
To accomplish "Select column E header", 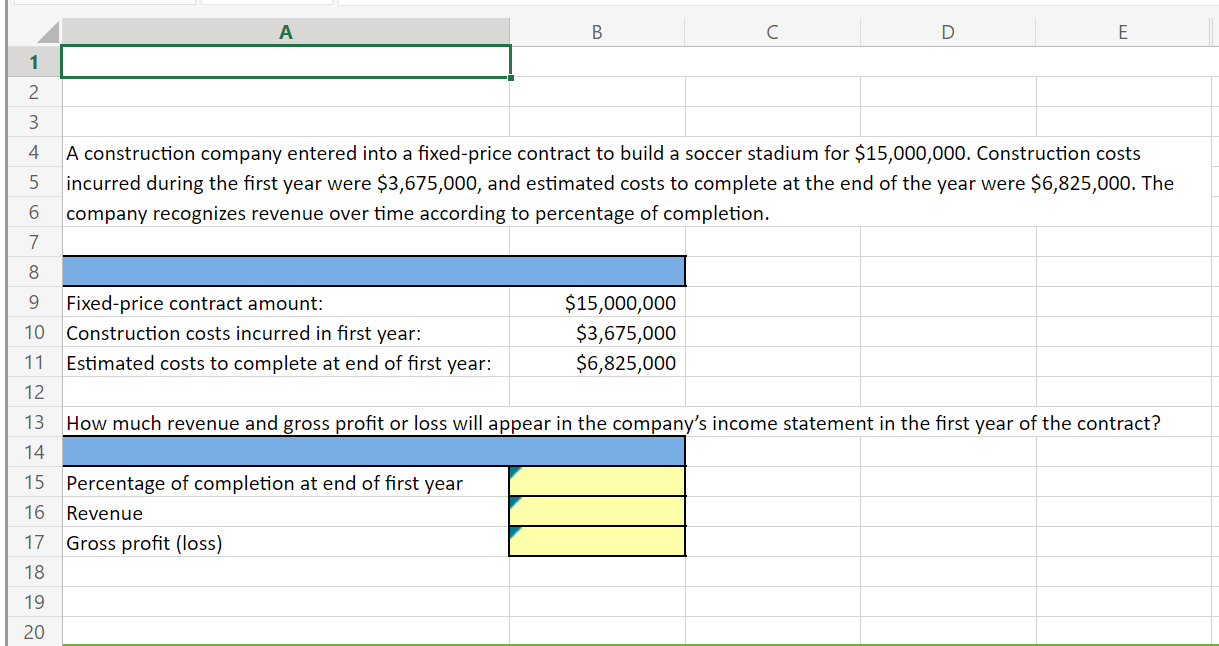I will pos(1122,32).
